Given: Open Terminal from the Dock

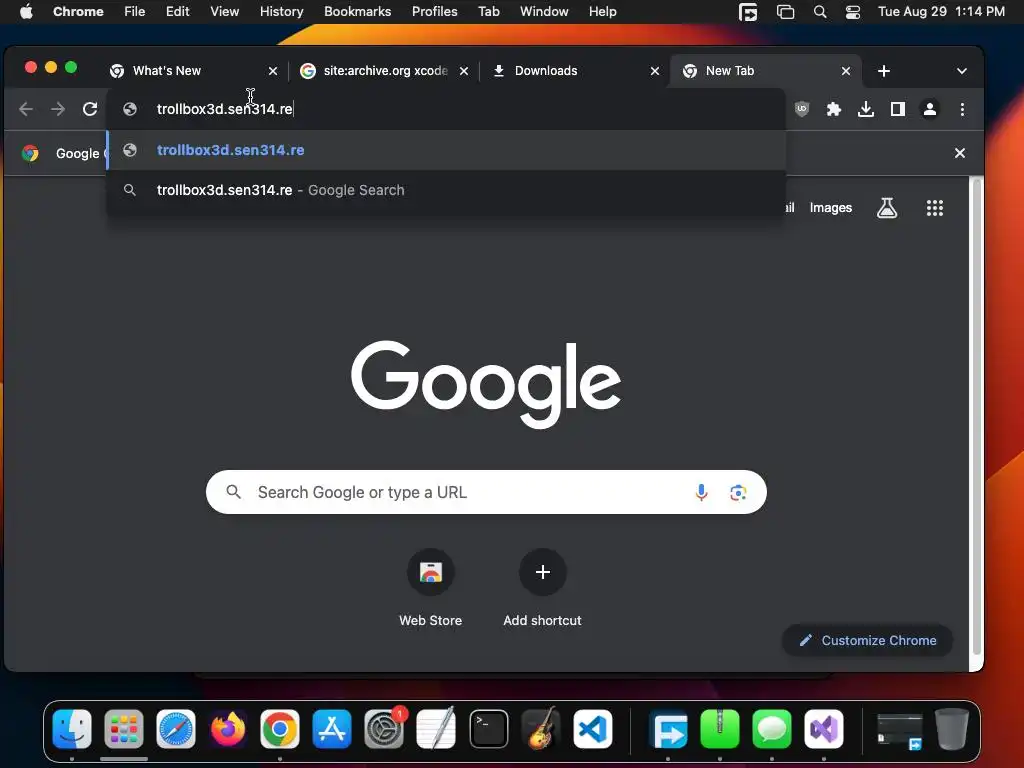Looking at the screenshot, I should click(x=488, y=729).
